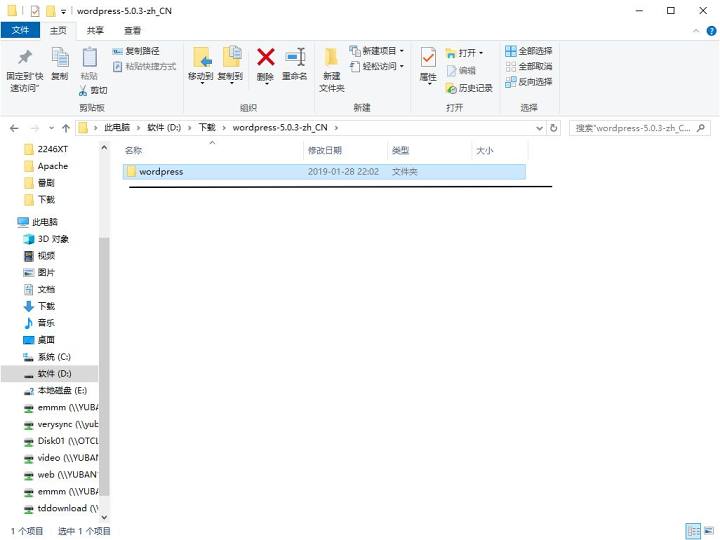The height and width of the screenshot is (540, 720).
Task: Click the Forward navigation arrow
Action: [35, 128]
